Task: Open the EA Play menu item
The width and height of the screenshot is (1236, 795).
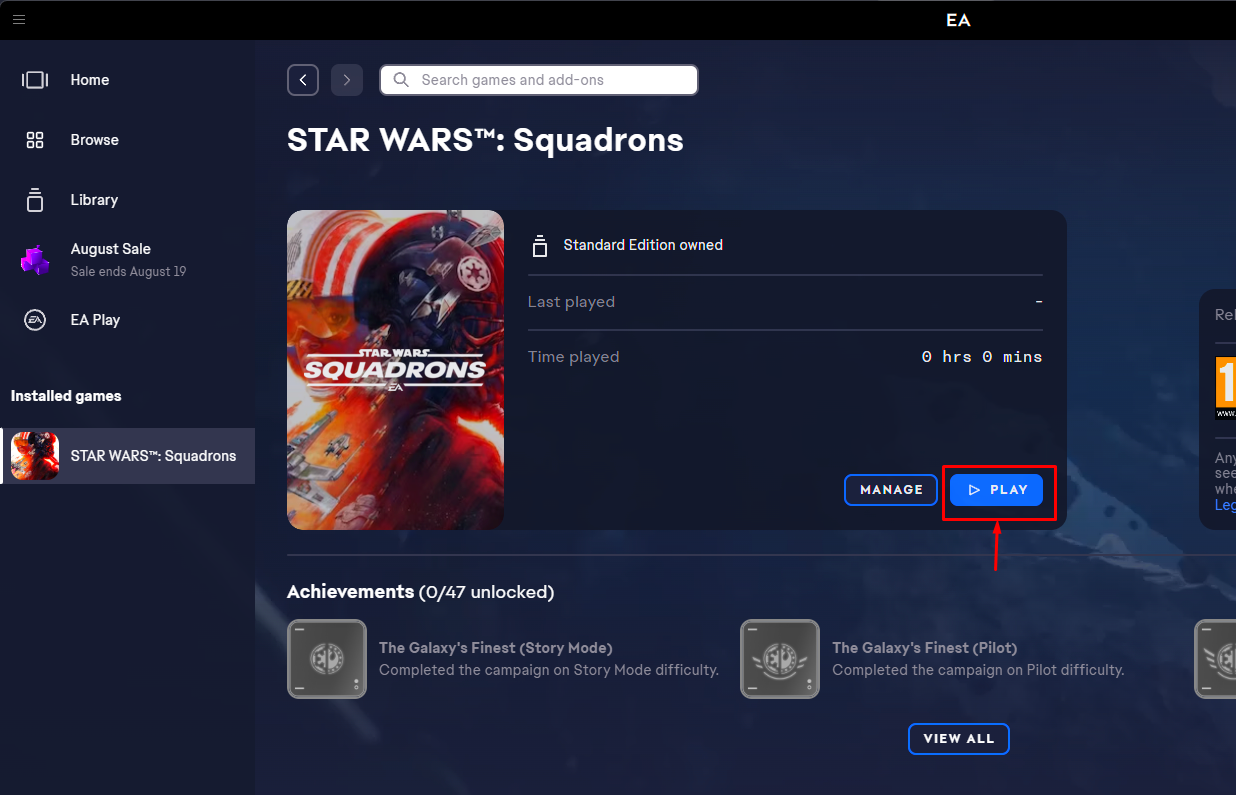Action: point(127,320)
